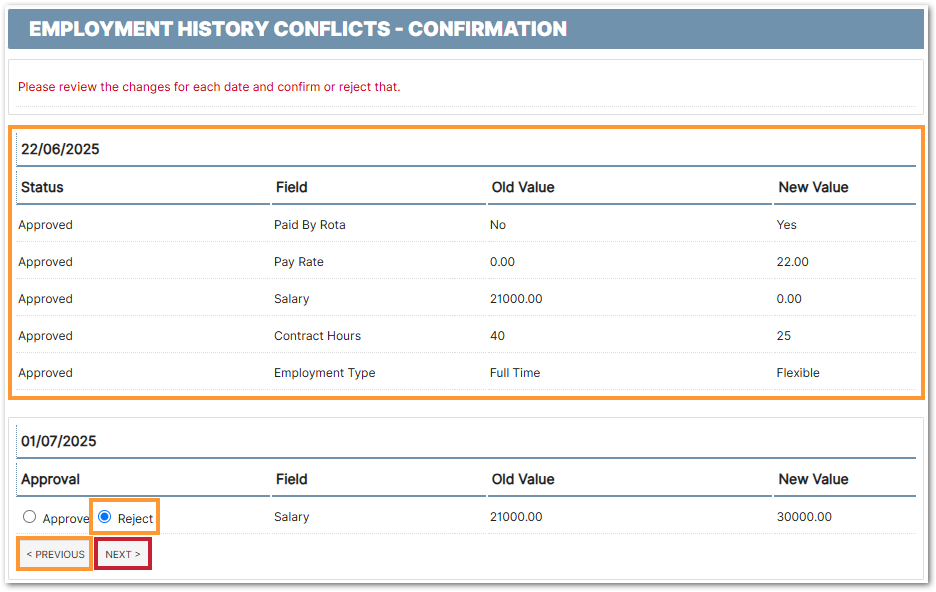Click the 22/06/2025 date heading
936x592 pixels.
60,149
